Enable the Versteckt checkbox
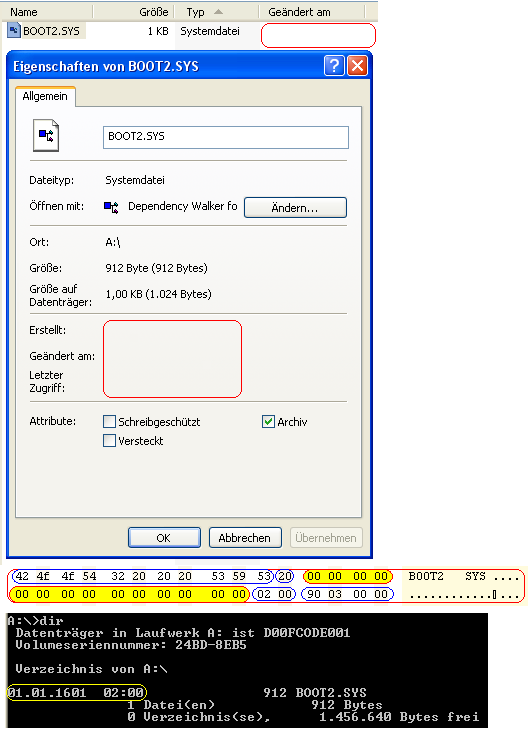This screenshot has width=531, height=746. (x=109, y=441)
